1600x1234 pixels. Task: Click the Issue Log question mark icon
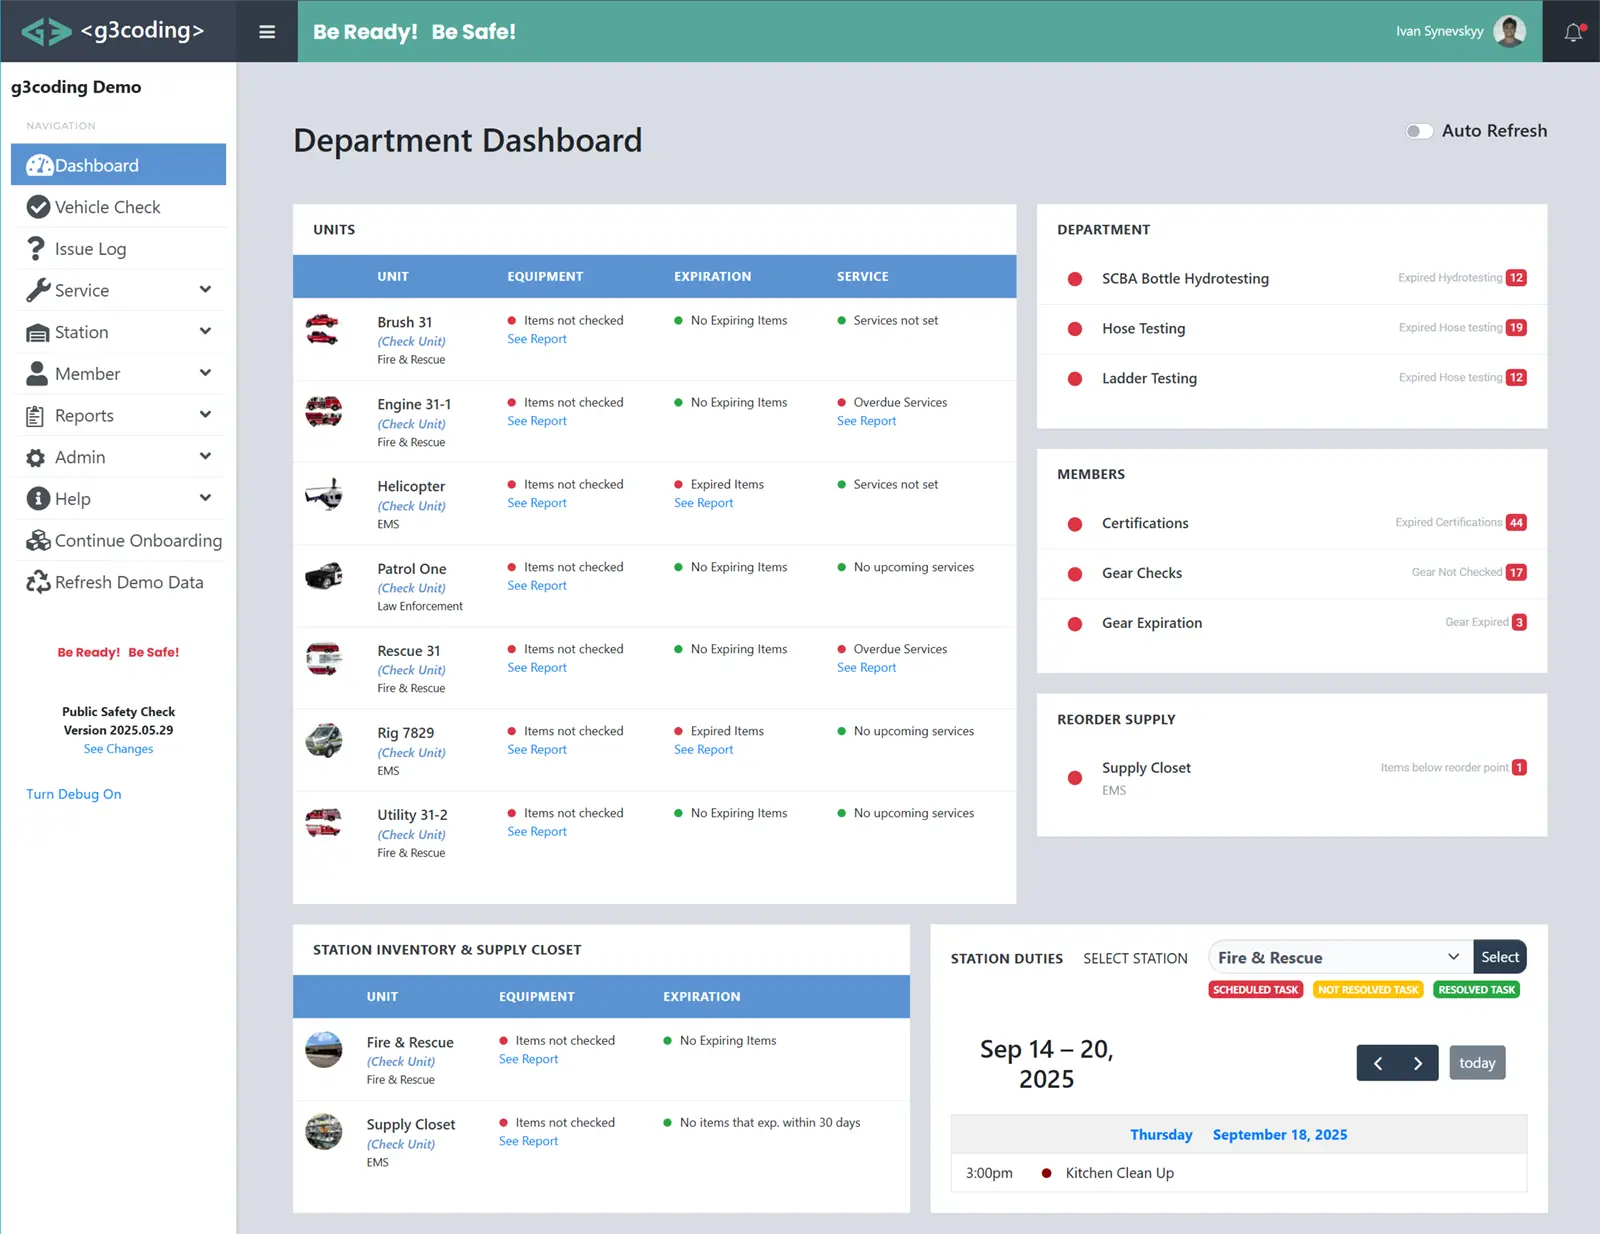36,248
